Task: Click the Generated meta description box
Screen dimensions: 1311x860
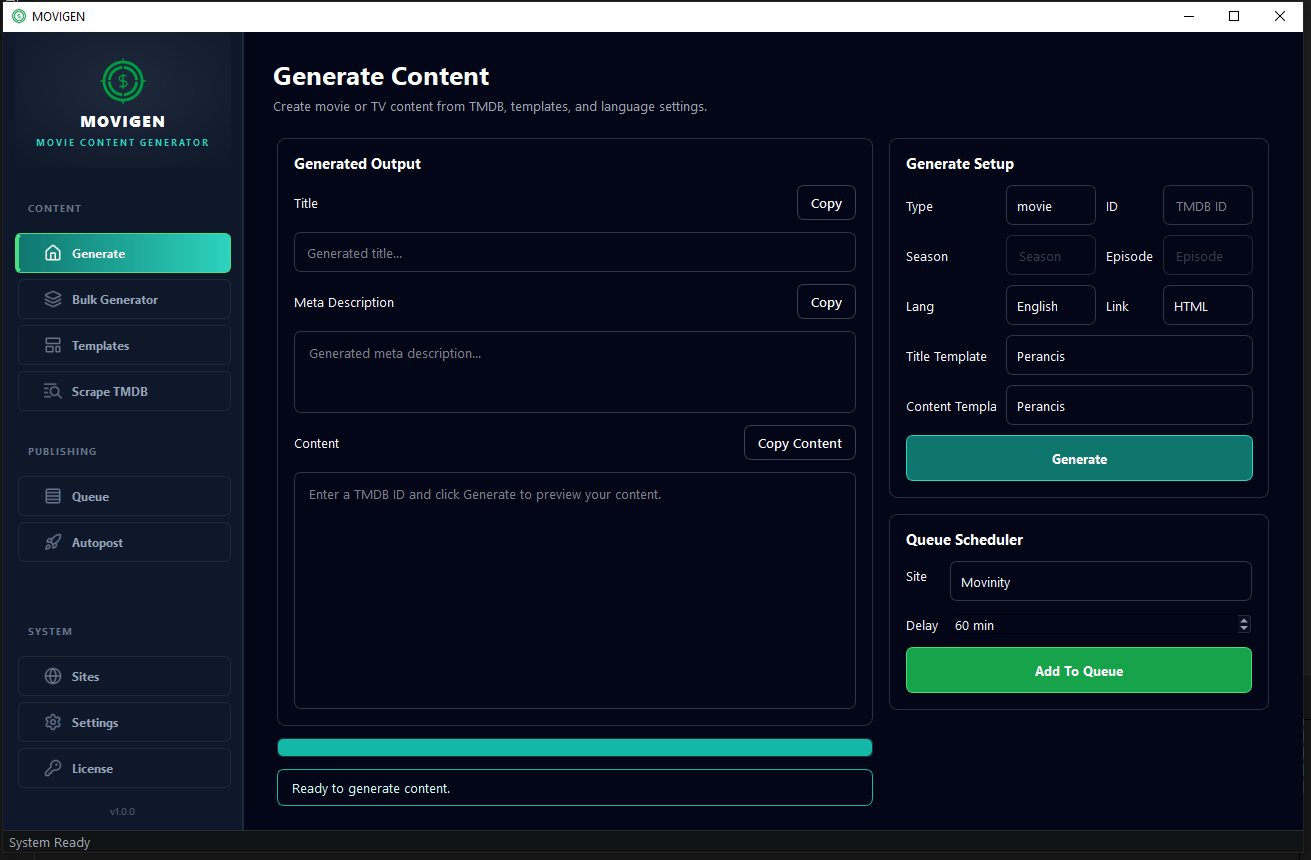Action: tap(575, 372)
